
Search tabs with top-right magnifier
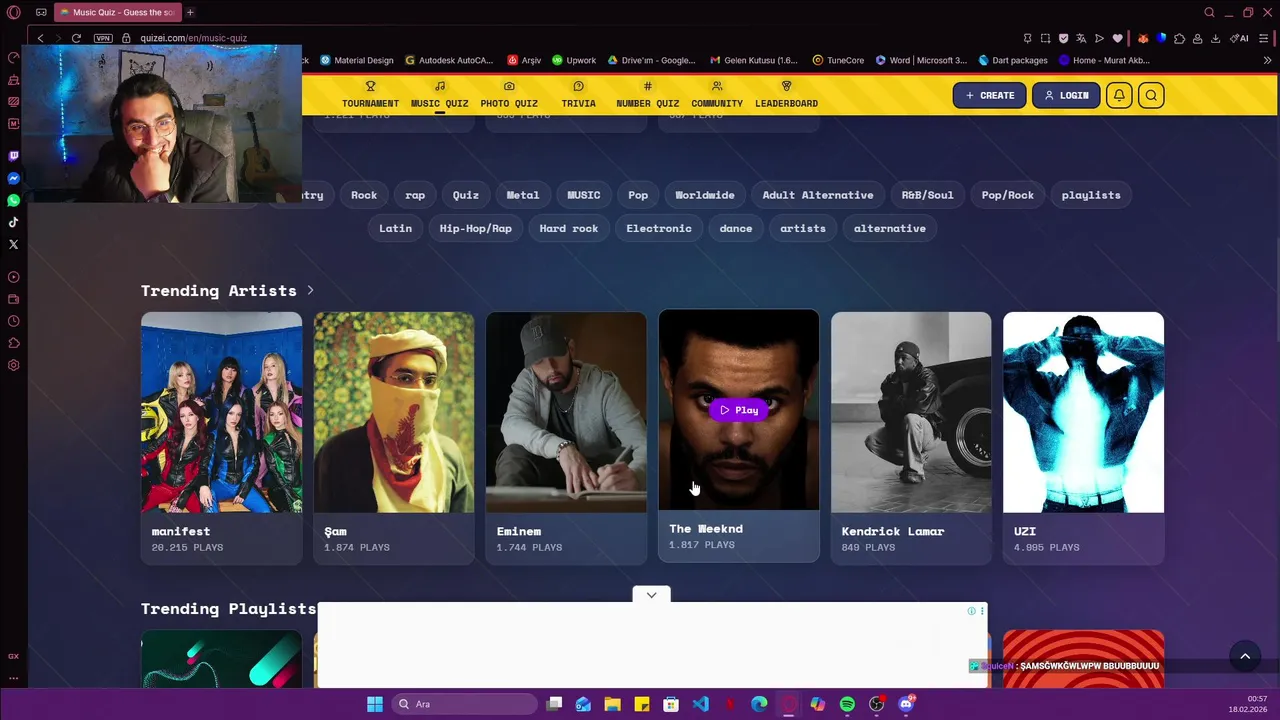click(1209, 12)
